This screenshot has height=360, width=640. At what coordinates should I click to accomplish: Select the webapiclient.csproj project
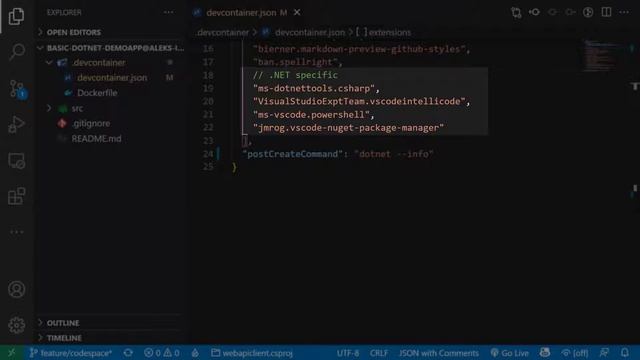(x=252, y=353)
